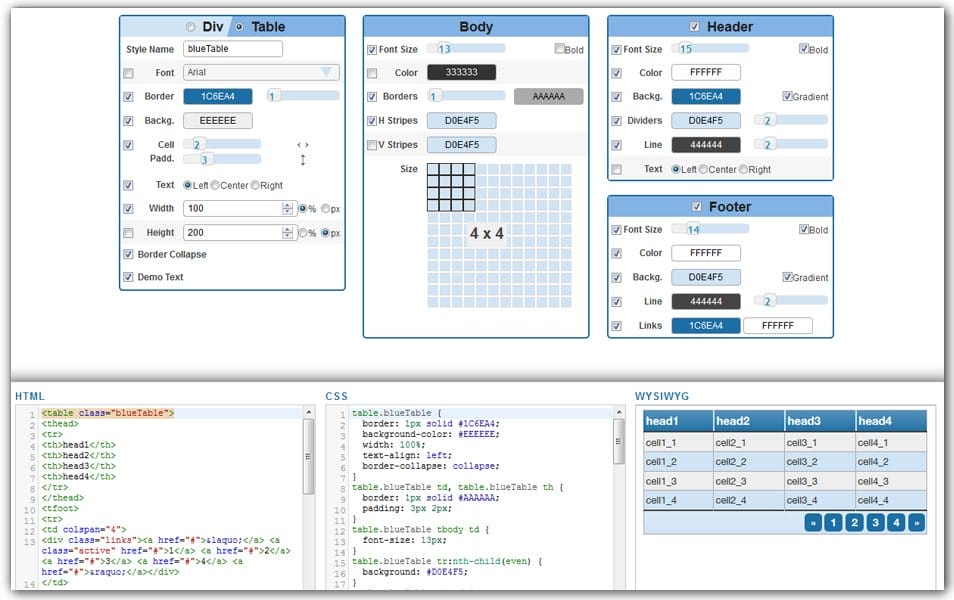Image resolution: width=954 pixels, height=600 pixels.
Task: Click the Header background color swatch 1C6EA4
Action: 707,95
